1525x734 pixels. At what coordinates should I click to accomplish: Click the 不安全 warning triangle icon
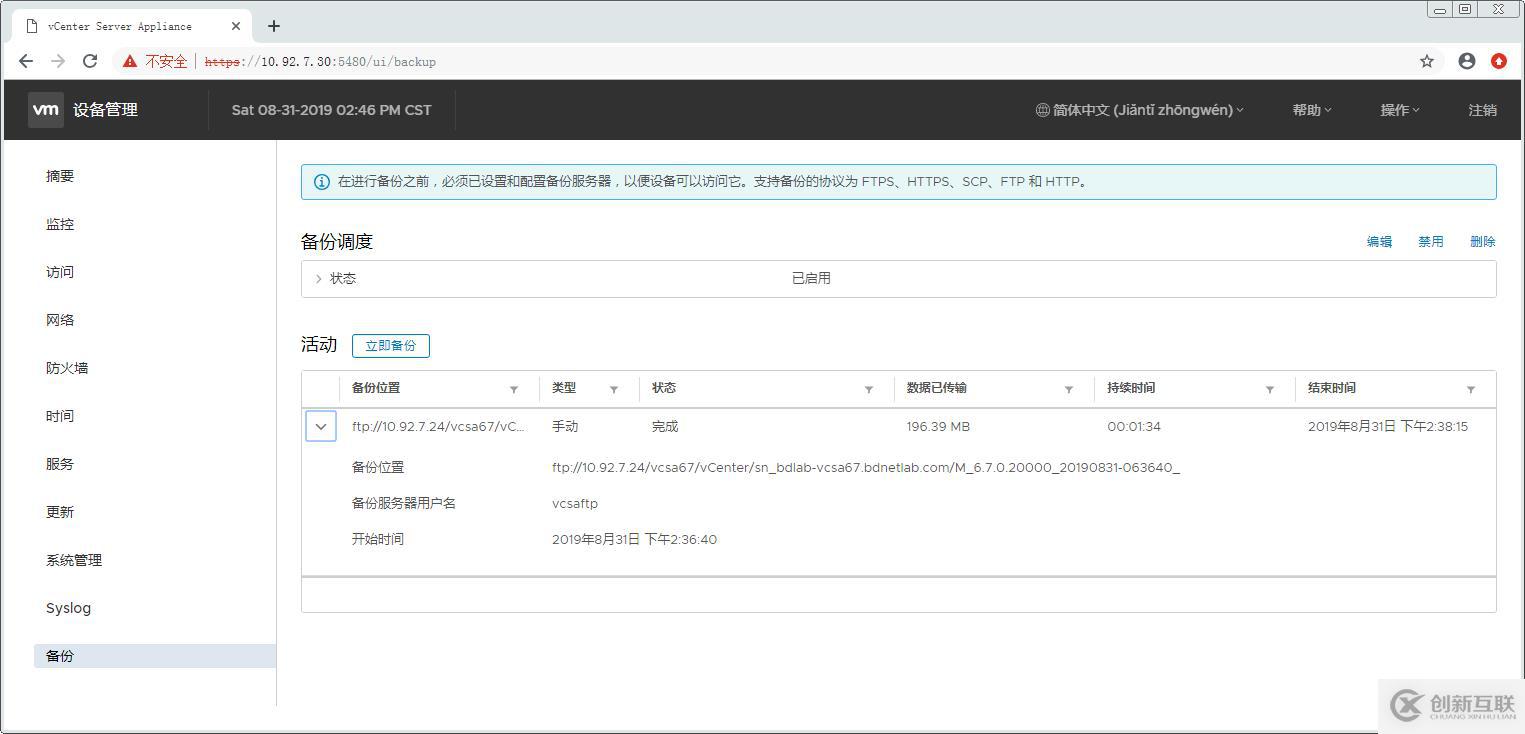pos(128,61)
